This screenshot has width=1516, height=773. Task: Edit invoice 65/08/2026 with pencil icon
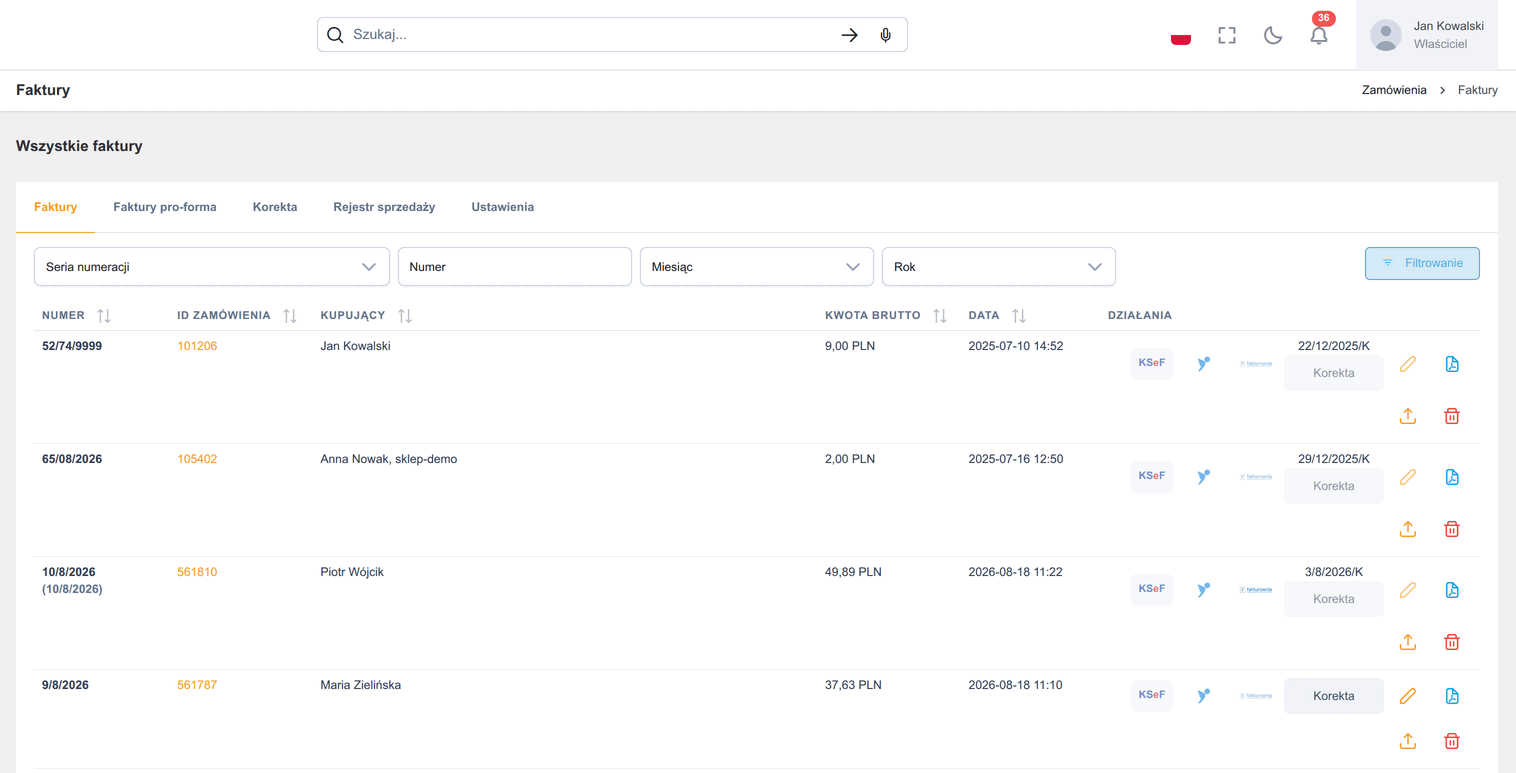click(1408, 477)
